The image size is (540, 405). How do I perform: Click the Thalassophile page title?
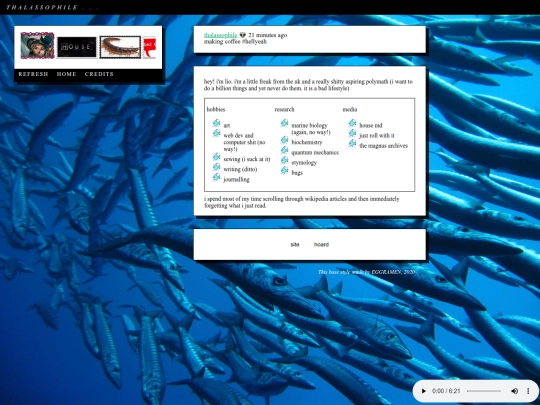[42, 7]
